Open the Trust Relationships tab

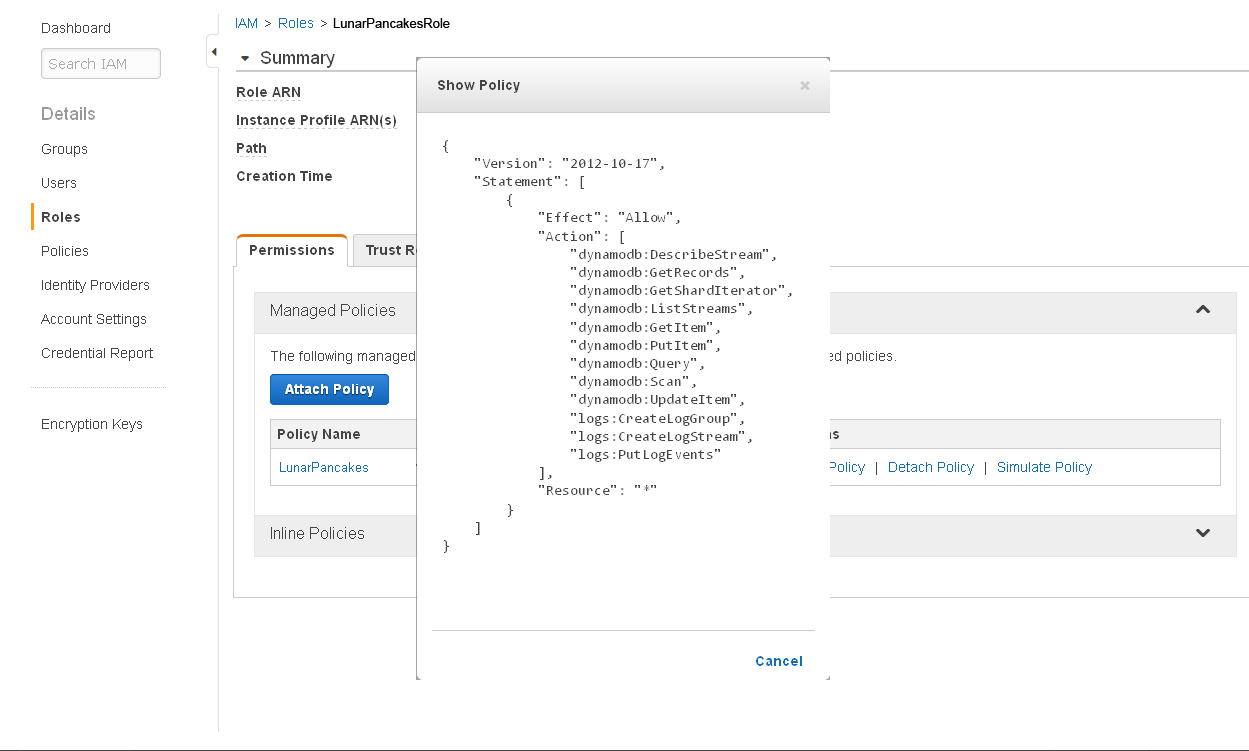point(385,251)
